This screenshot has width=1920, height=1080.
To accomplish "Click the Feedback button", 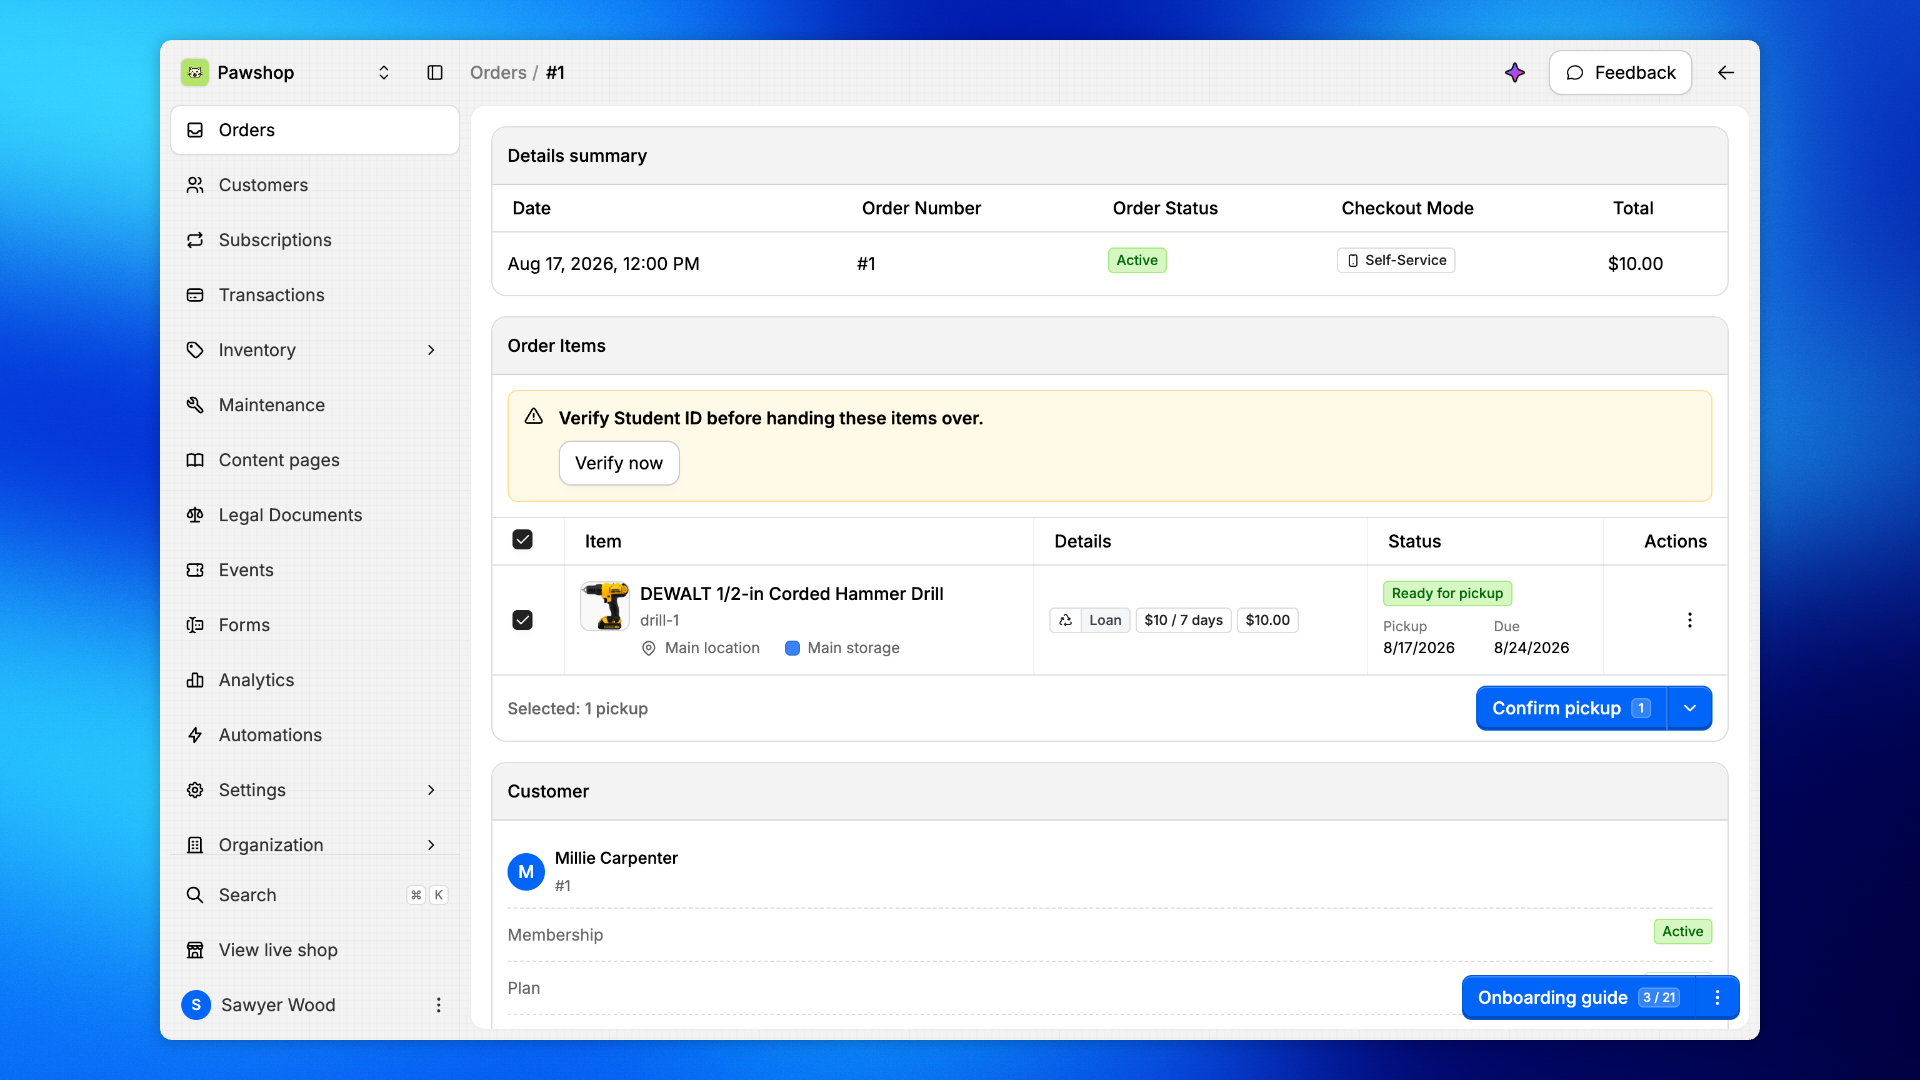I will (1620, 72).
